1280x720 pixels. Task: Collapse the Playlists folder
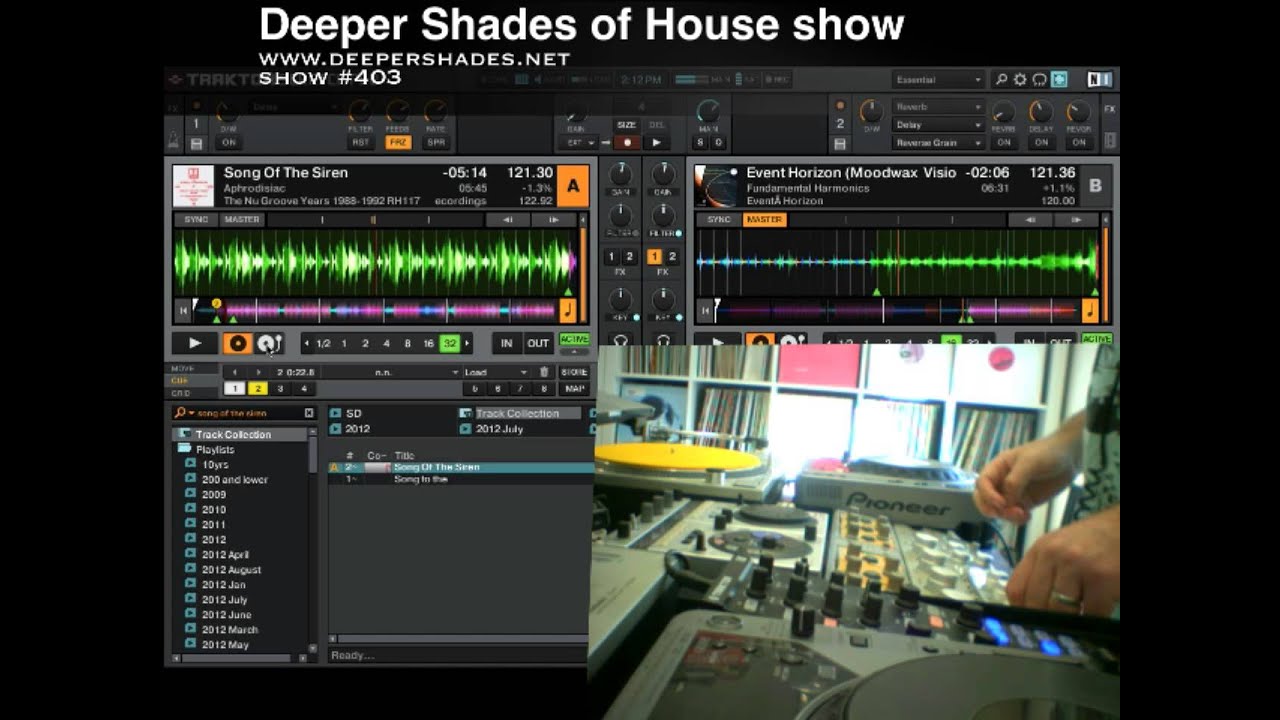(x=186, y=450)
